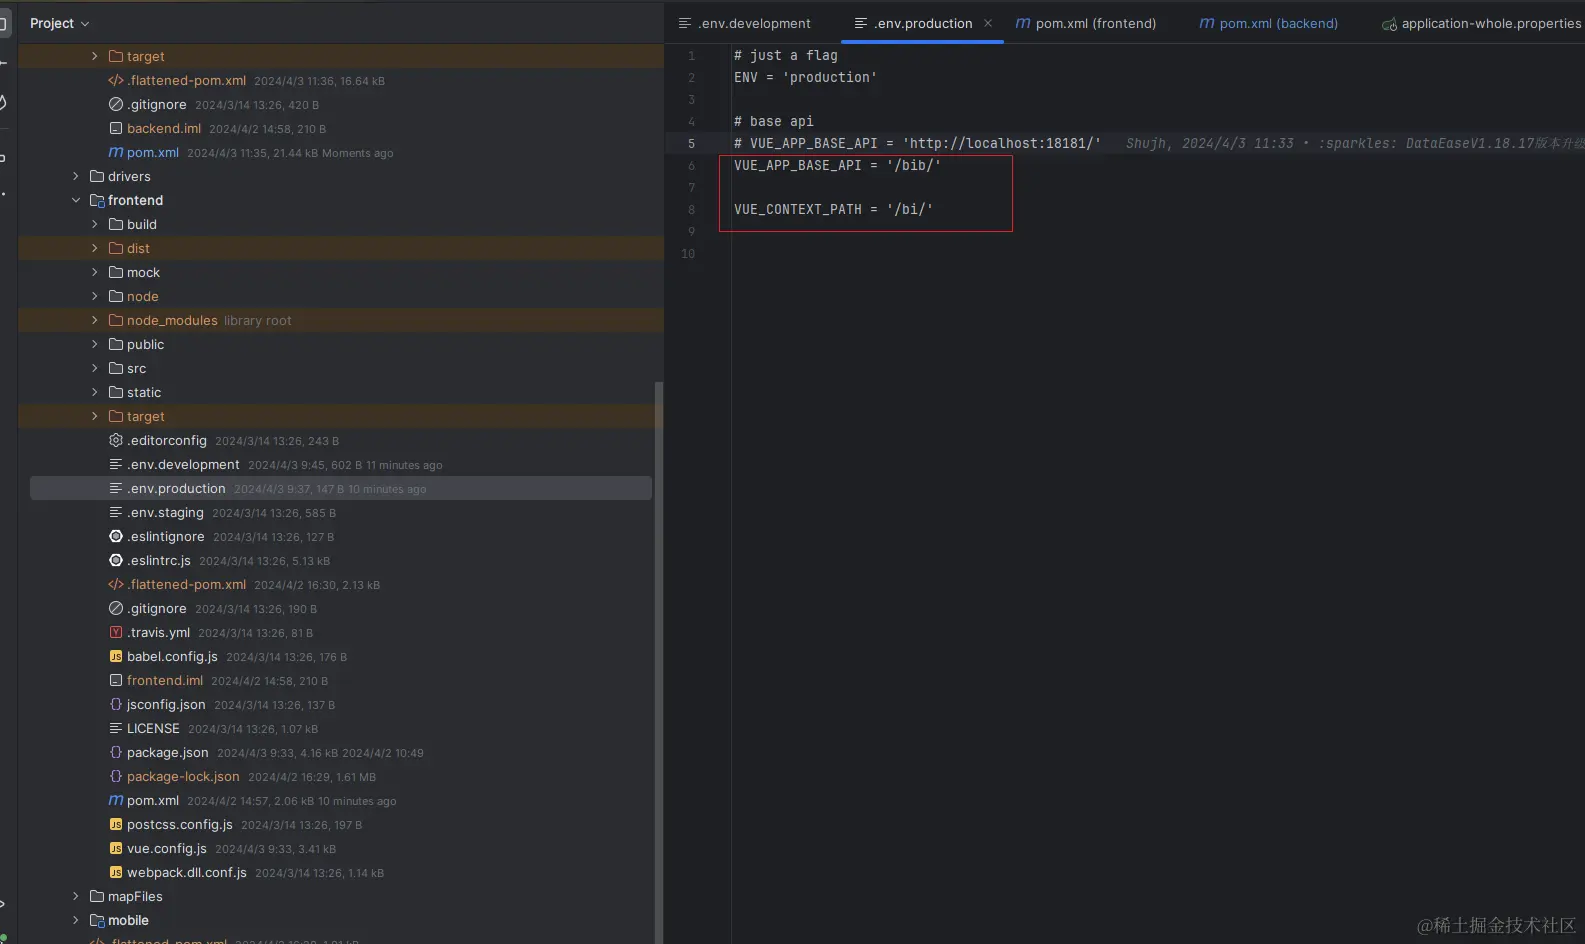
Task: Click the '# just a flag' comment
Action: [x=785, y=55]
